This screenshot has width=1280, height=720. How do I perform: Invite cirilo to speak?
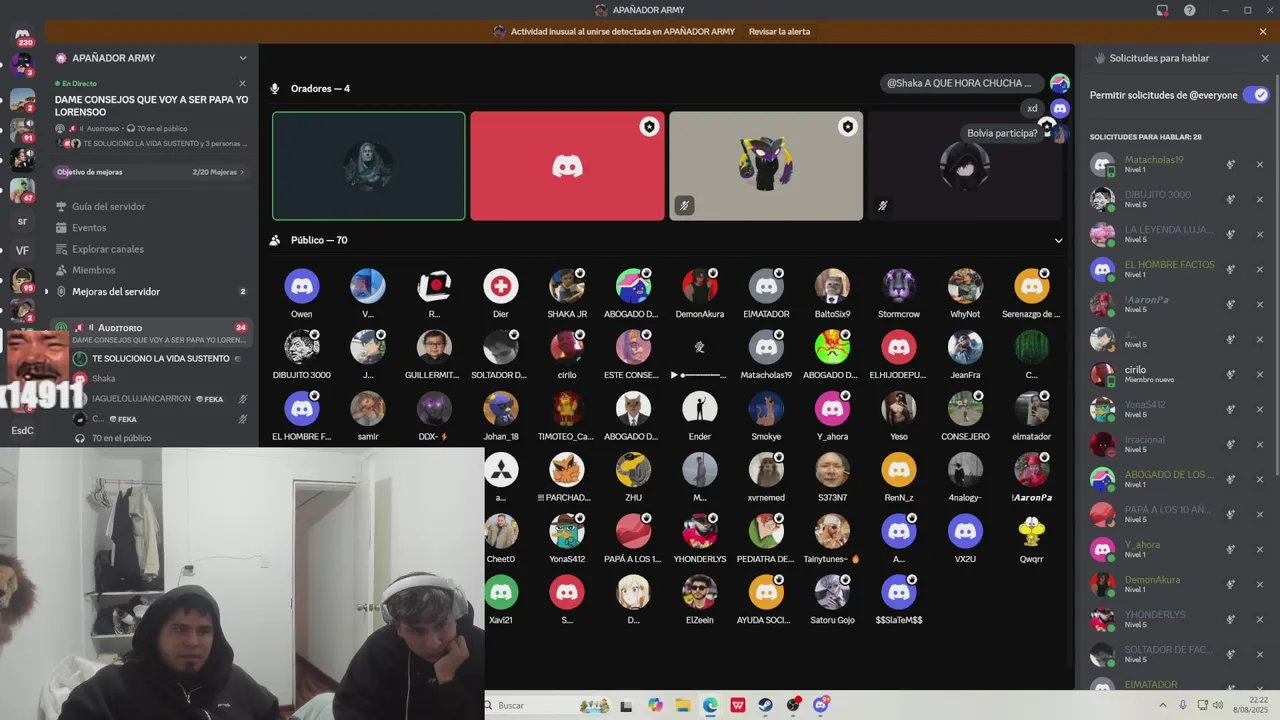tap(1231, 374)
